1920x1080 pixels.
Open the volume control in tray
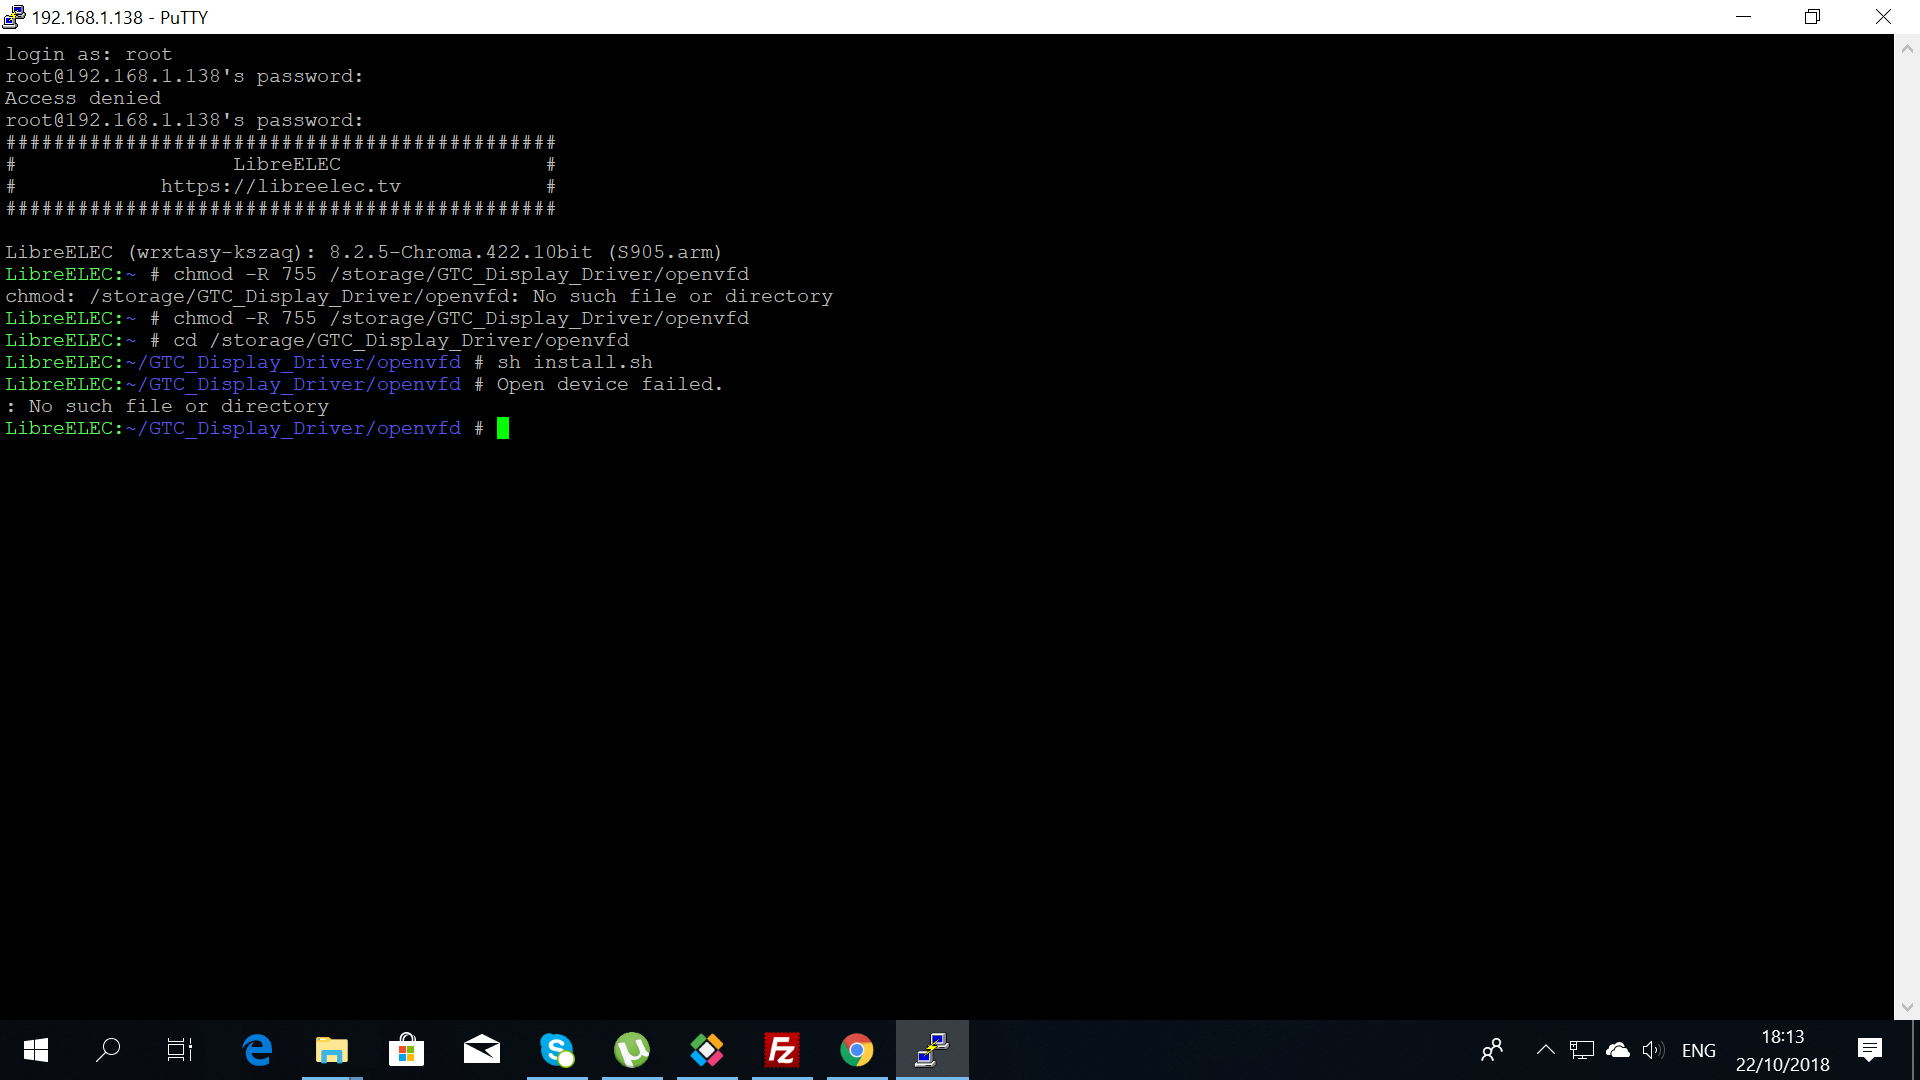coord(1653,1050)
